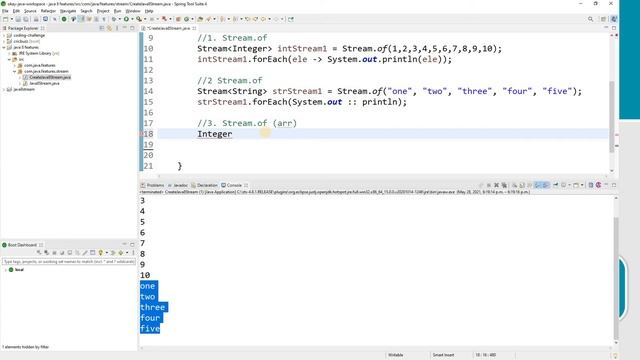Click Collapse All in Package Explorer
The width and height of the screenshot is (640, 360).
(x=102, y=28)
